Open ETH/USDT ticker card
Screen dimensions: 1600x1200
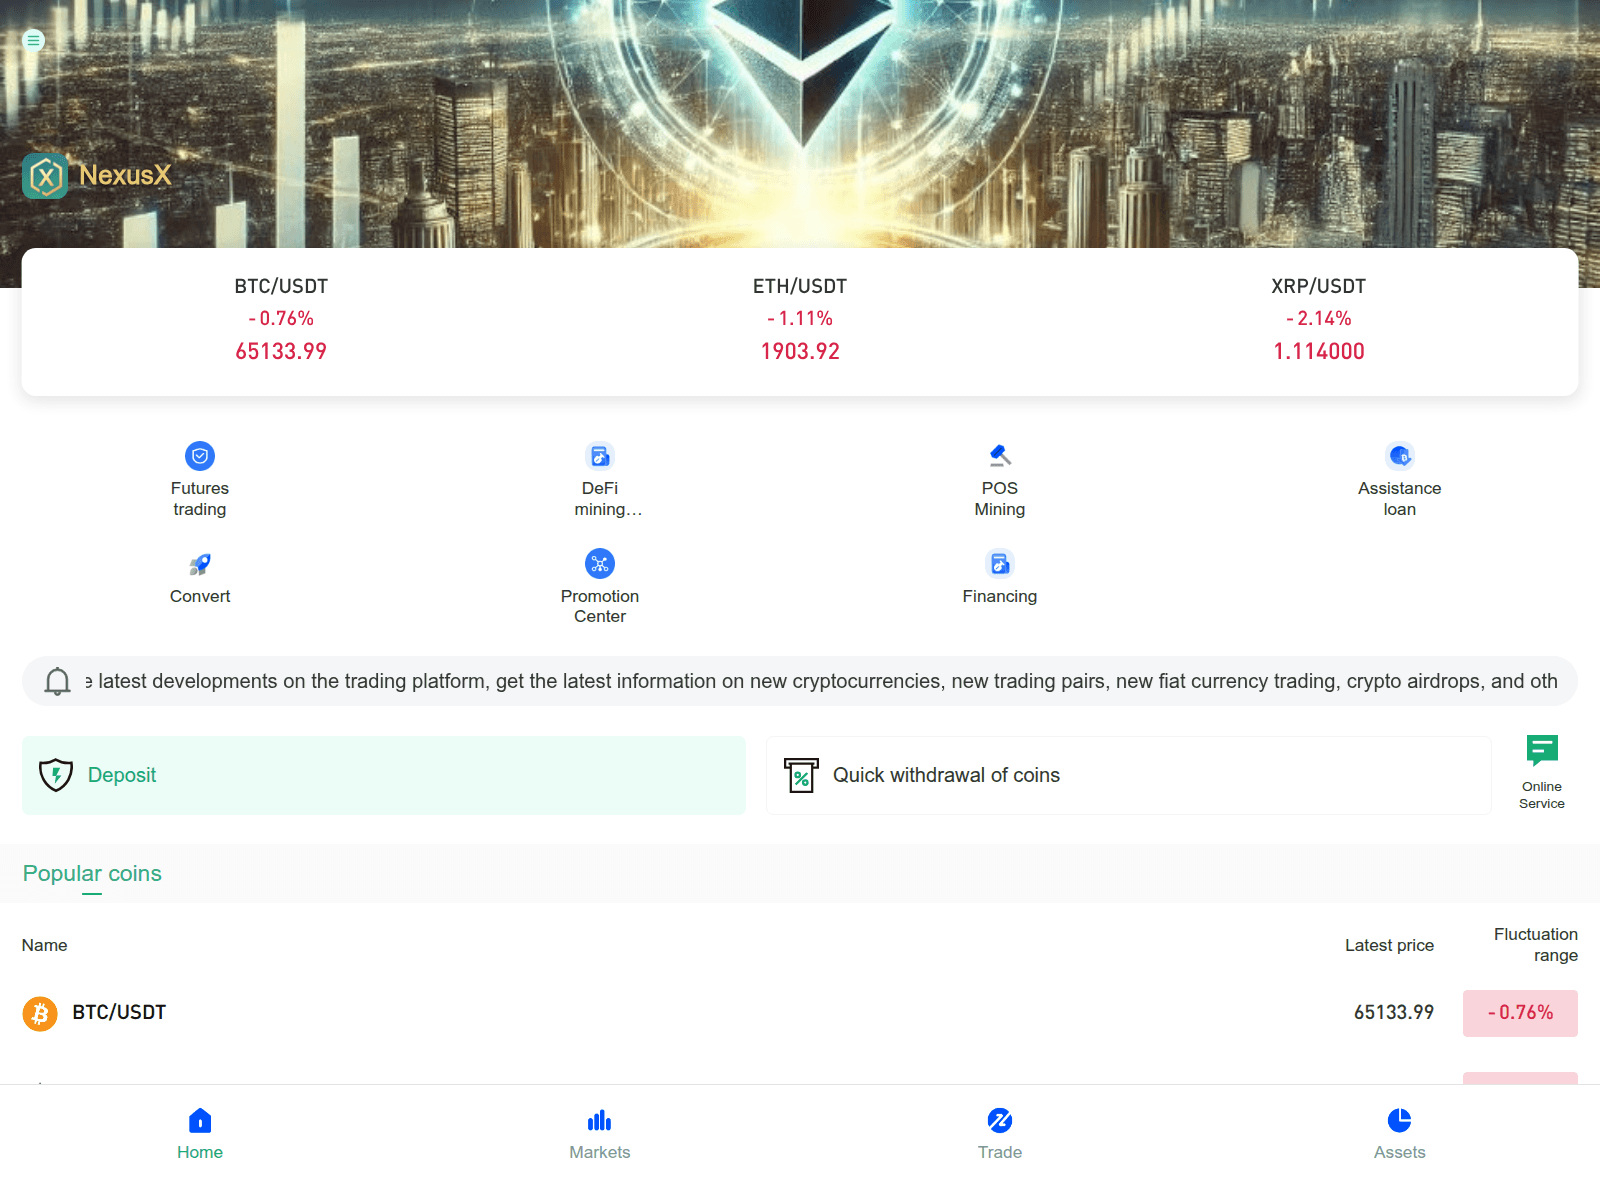coord(800,319)
